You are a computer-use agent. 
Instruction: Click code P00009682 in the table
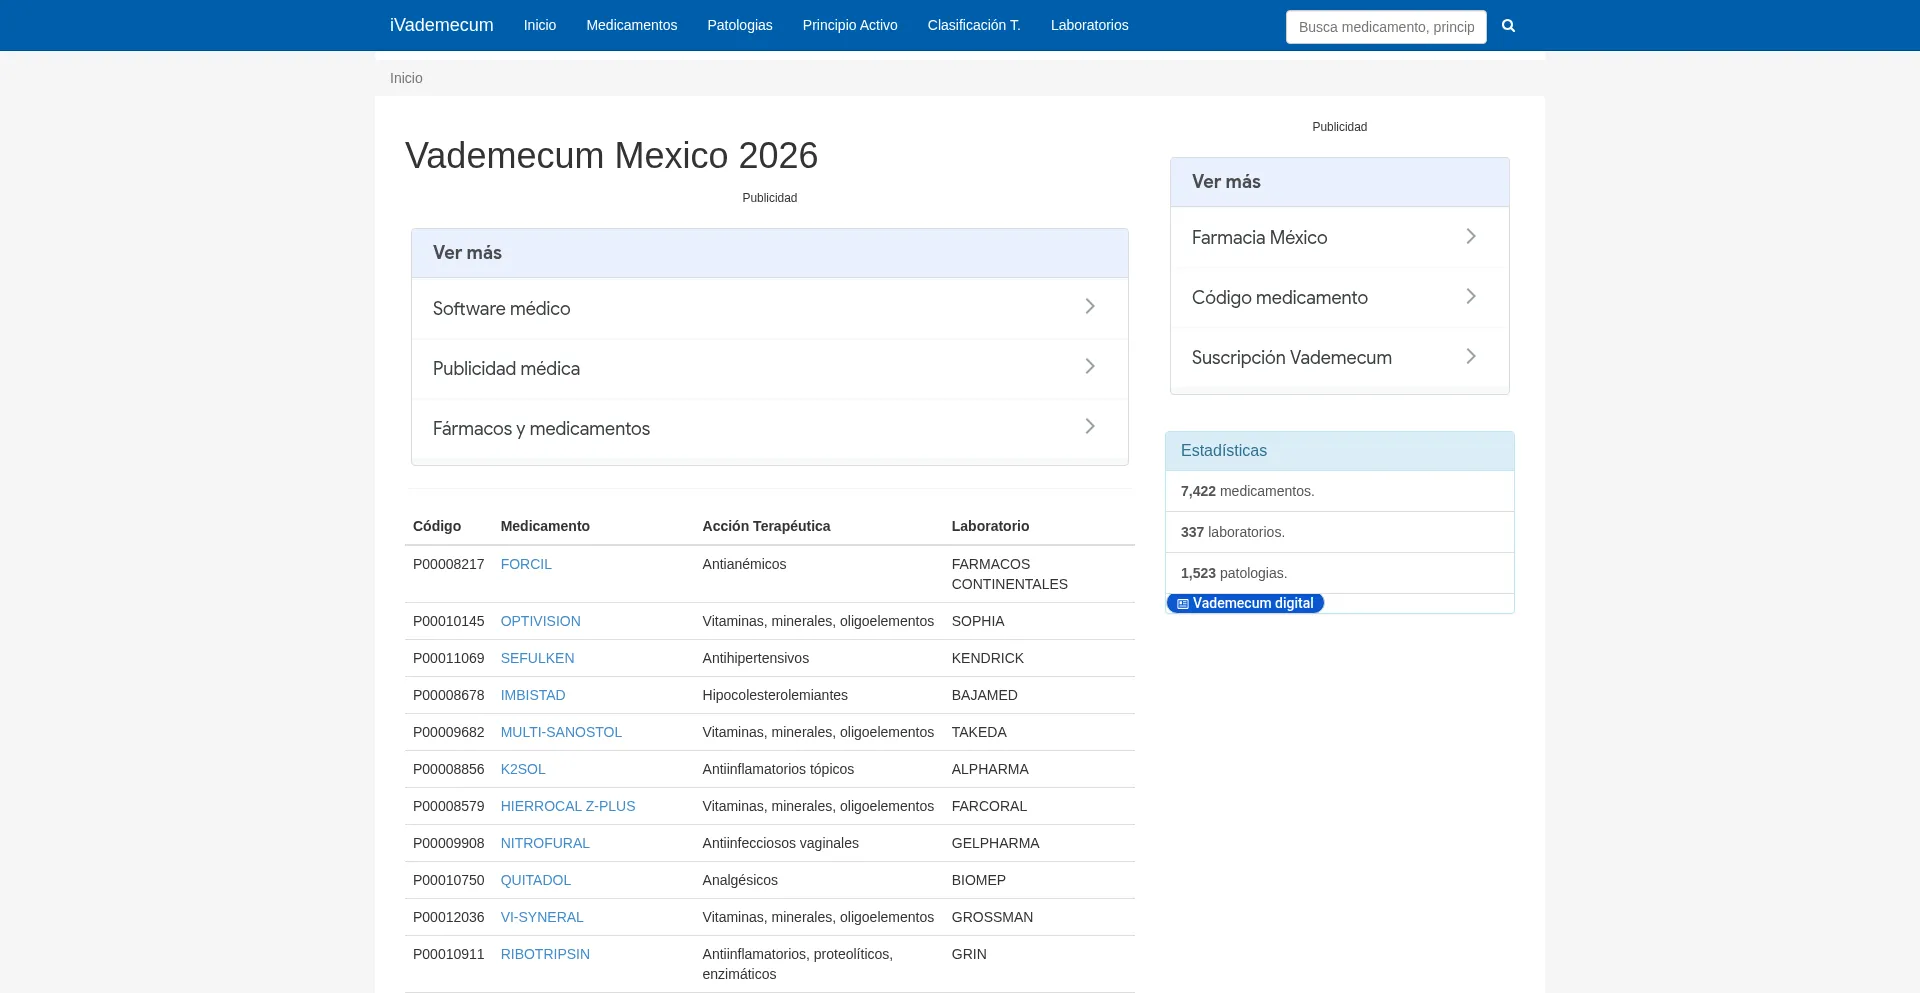click(x=448, y=732)
